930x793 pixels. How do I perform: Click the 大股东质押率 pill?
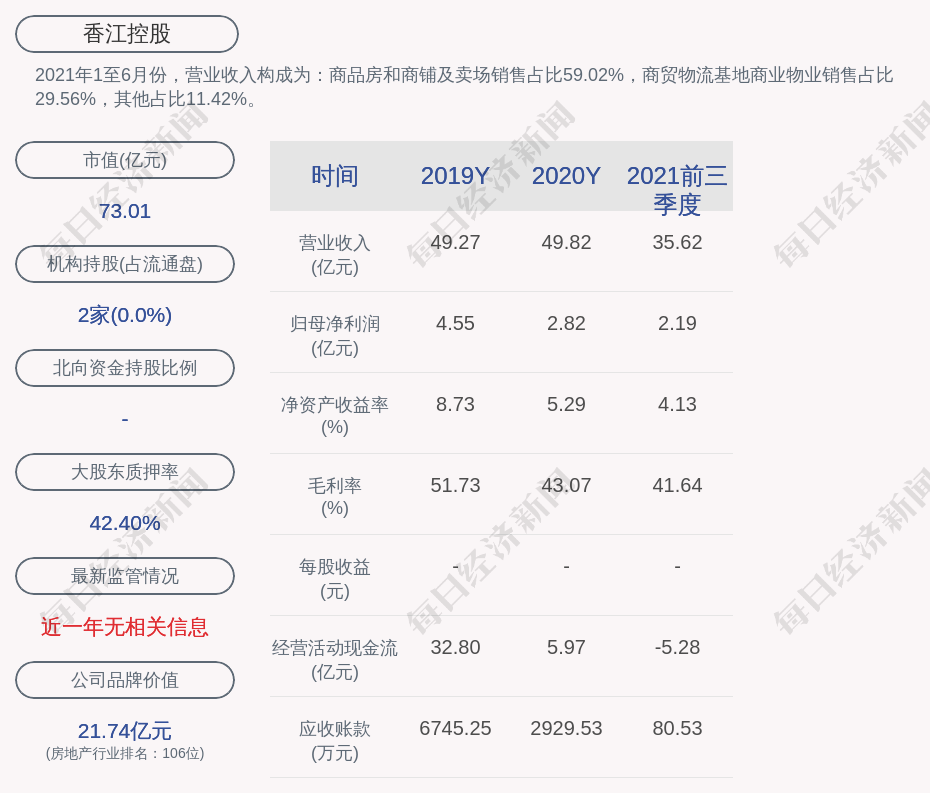point(125,472)
